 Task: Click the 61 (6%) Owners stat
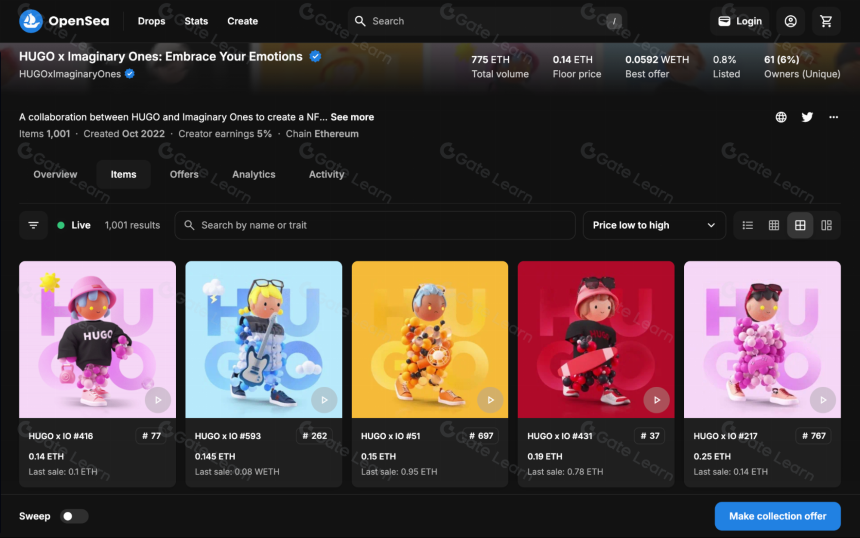point(802,66)
